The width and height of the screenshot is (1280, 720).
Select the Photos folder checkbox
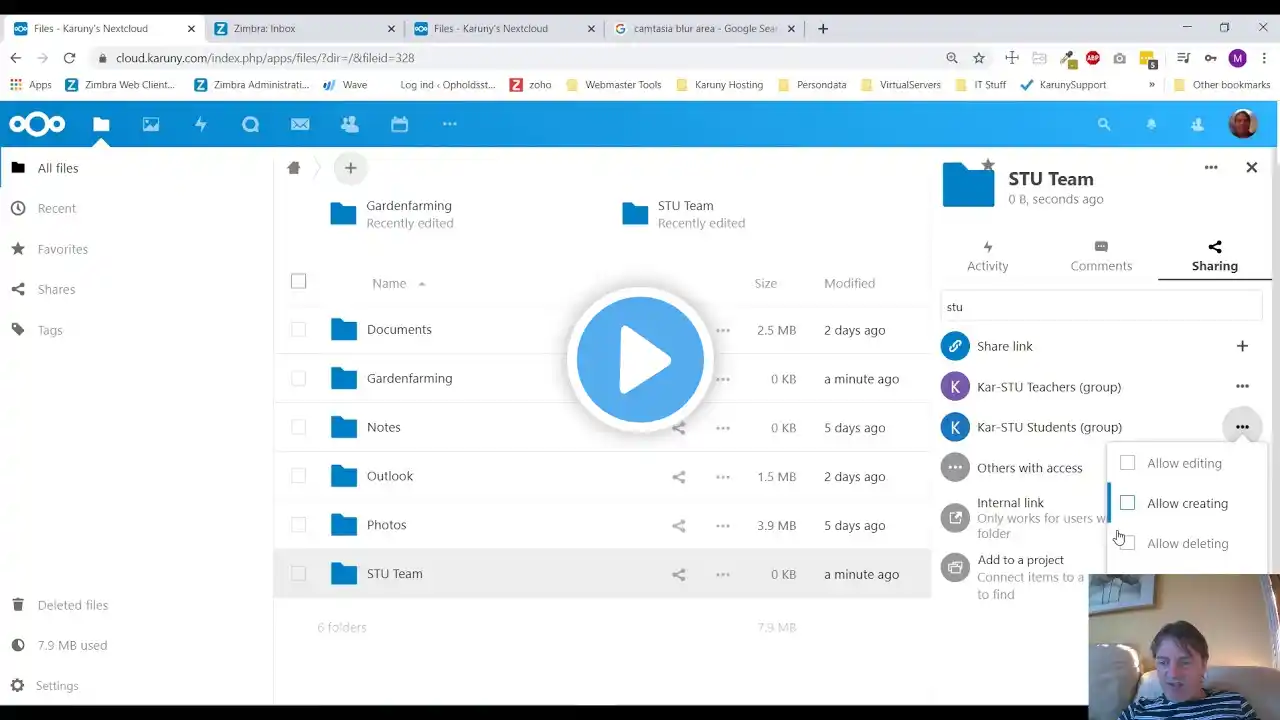click(298, 525)
